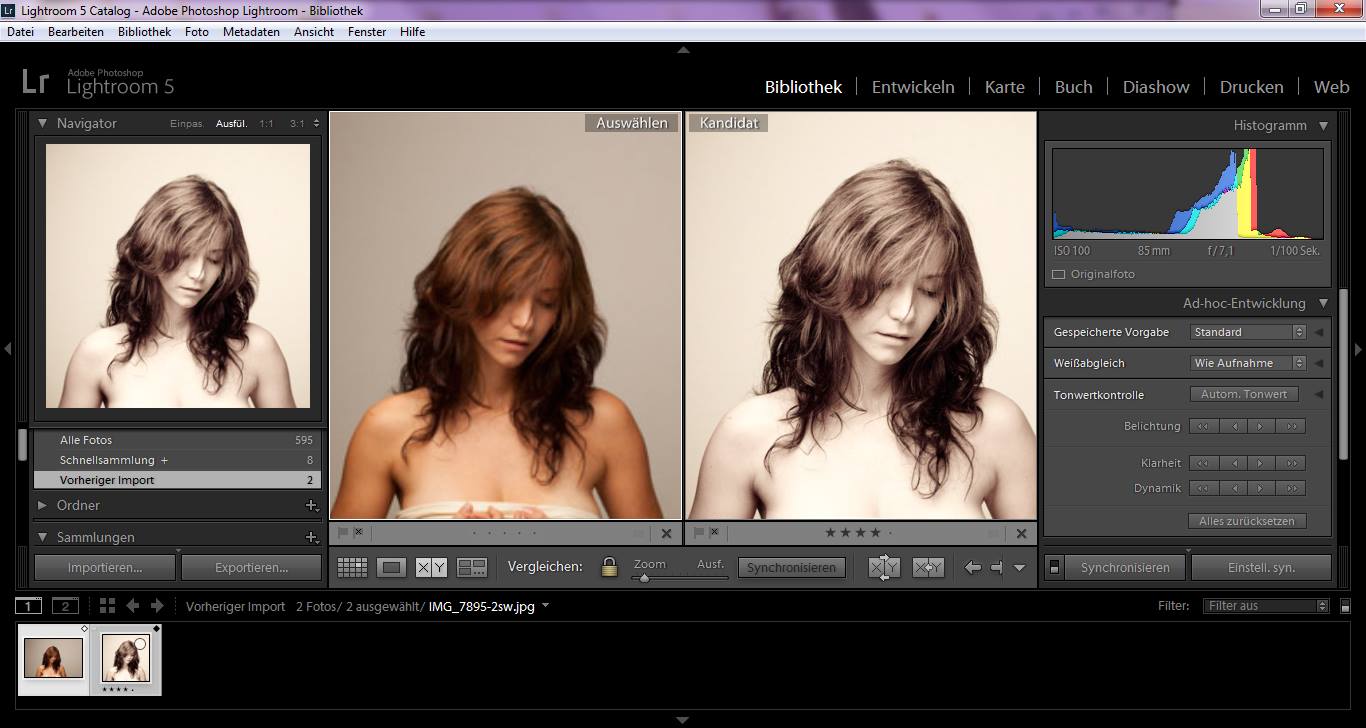
Task: Collapse the Navigator panel
Action: tap(43, 123)
